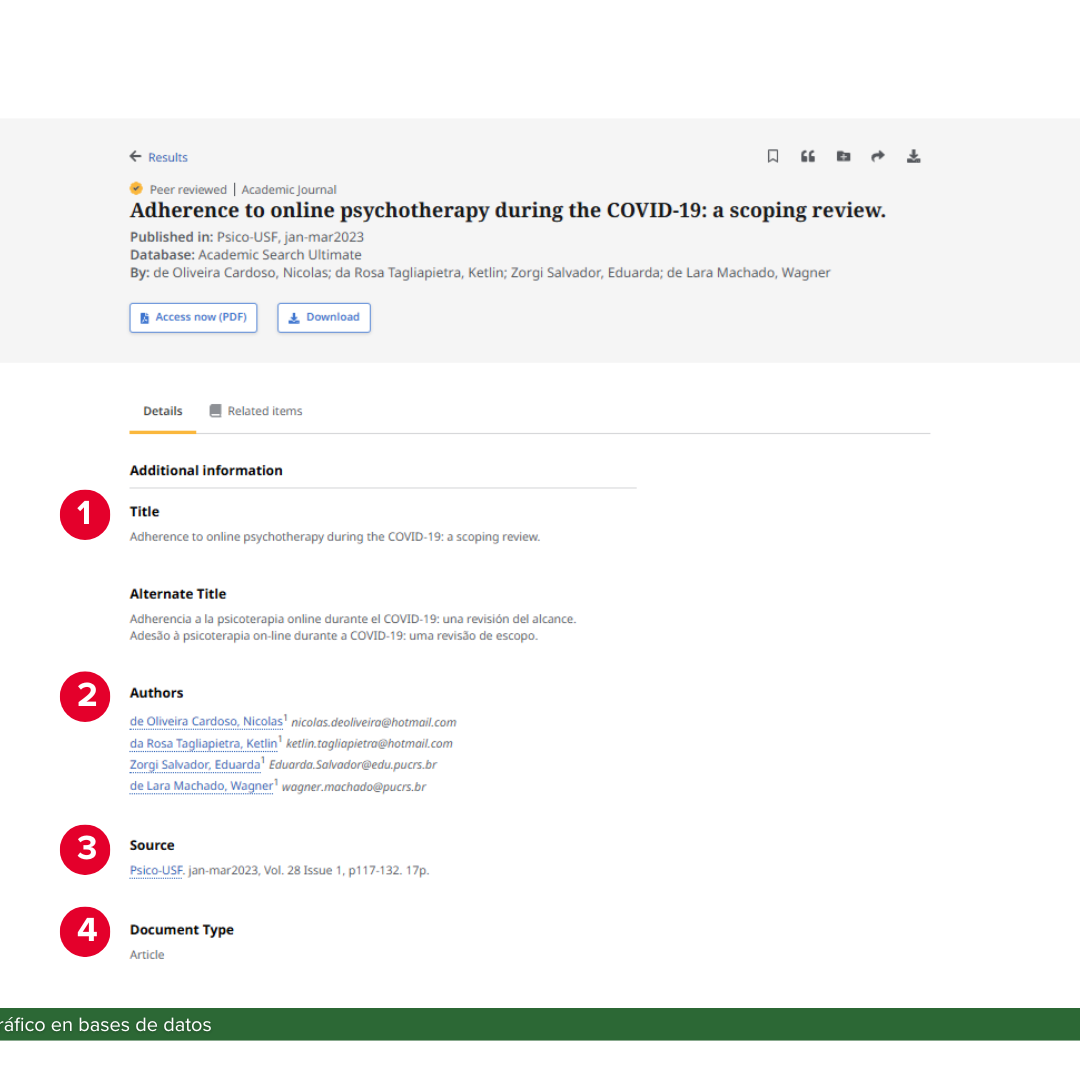The image size is (1080, 1080).
Task: Bookmark this article record
Action: 772,156
